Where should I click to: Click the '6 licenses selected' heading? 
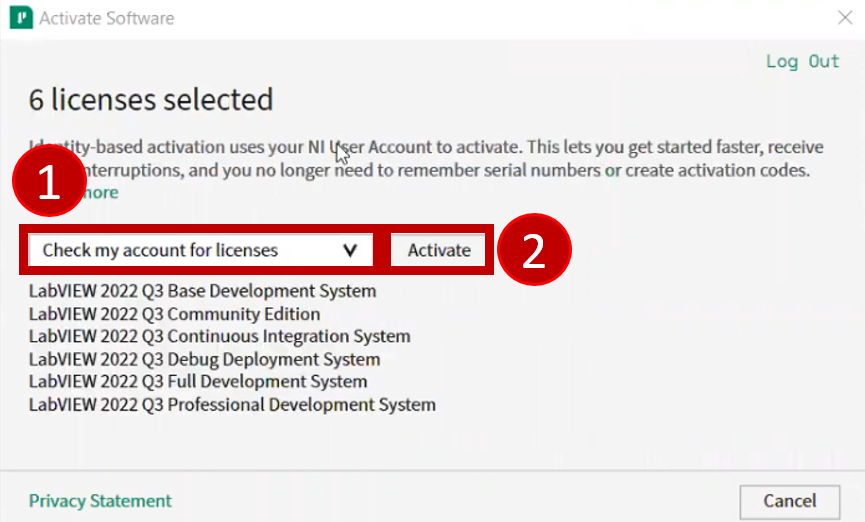151,99
